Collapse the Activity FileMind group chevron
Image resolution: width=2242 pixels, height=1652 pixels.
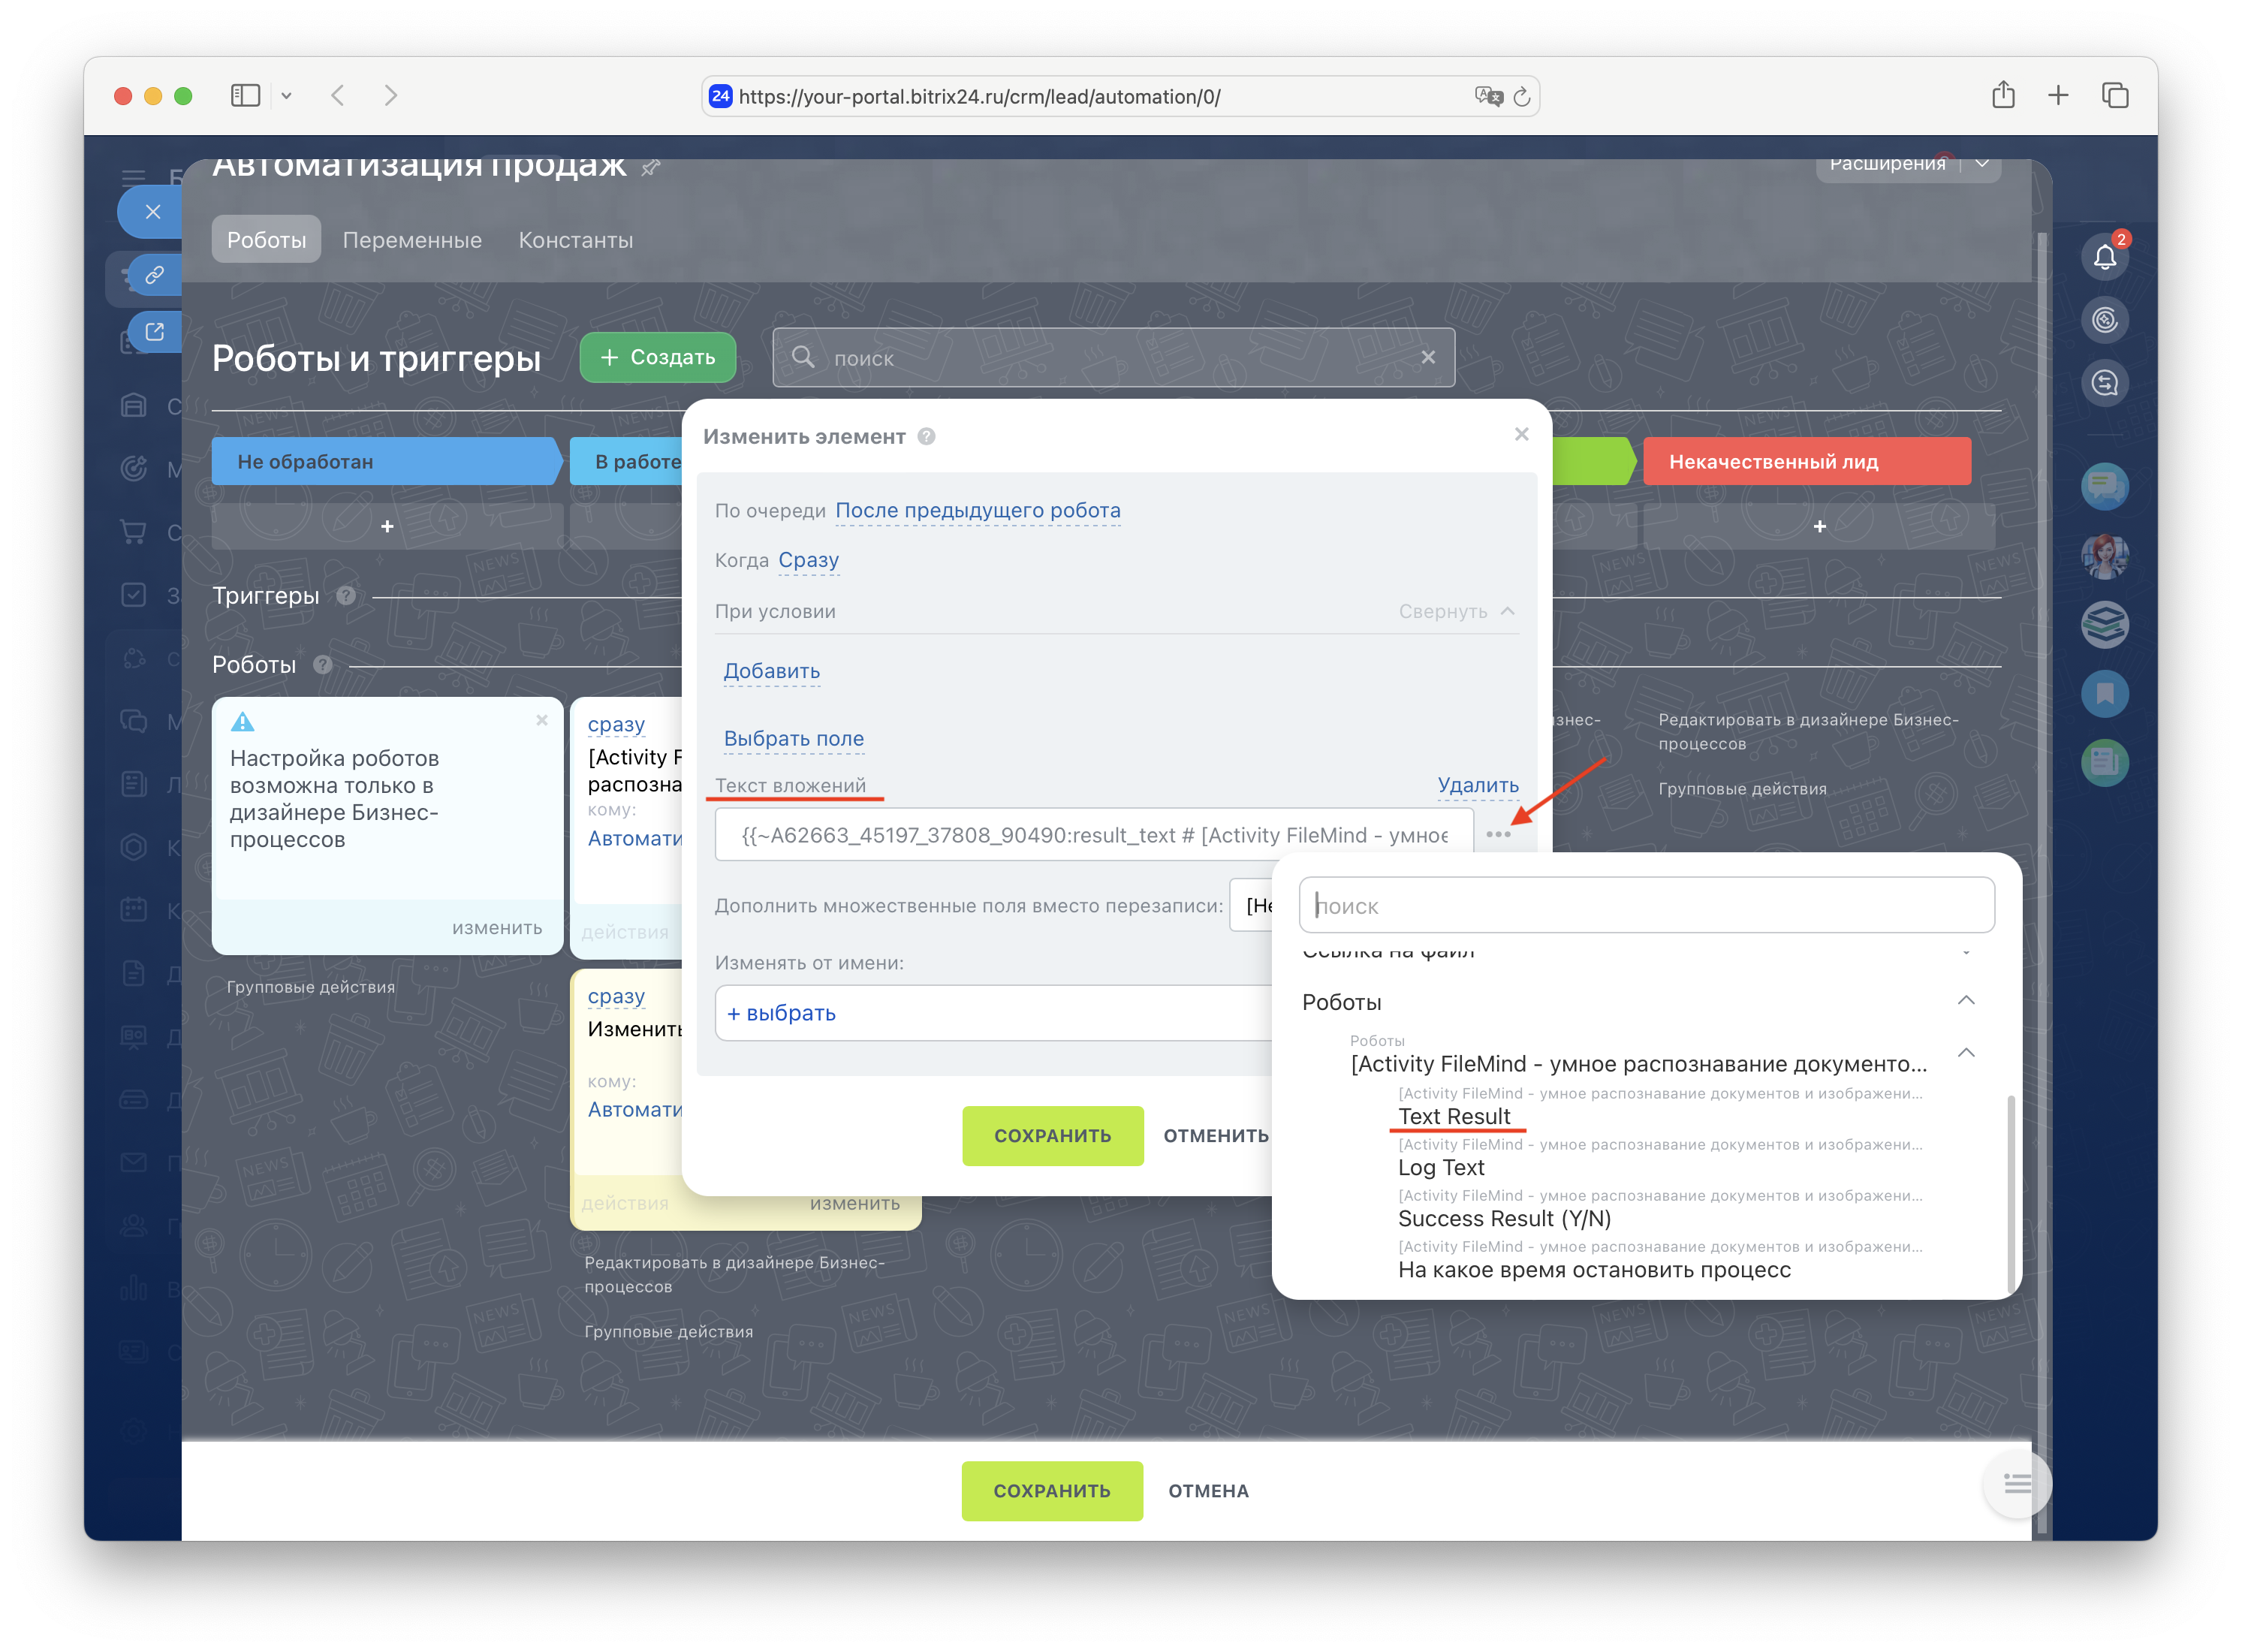pyautogui.click(x=1965, y=1053)
